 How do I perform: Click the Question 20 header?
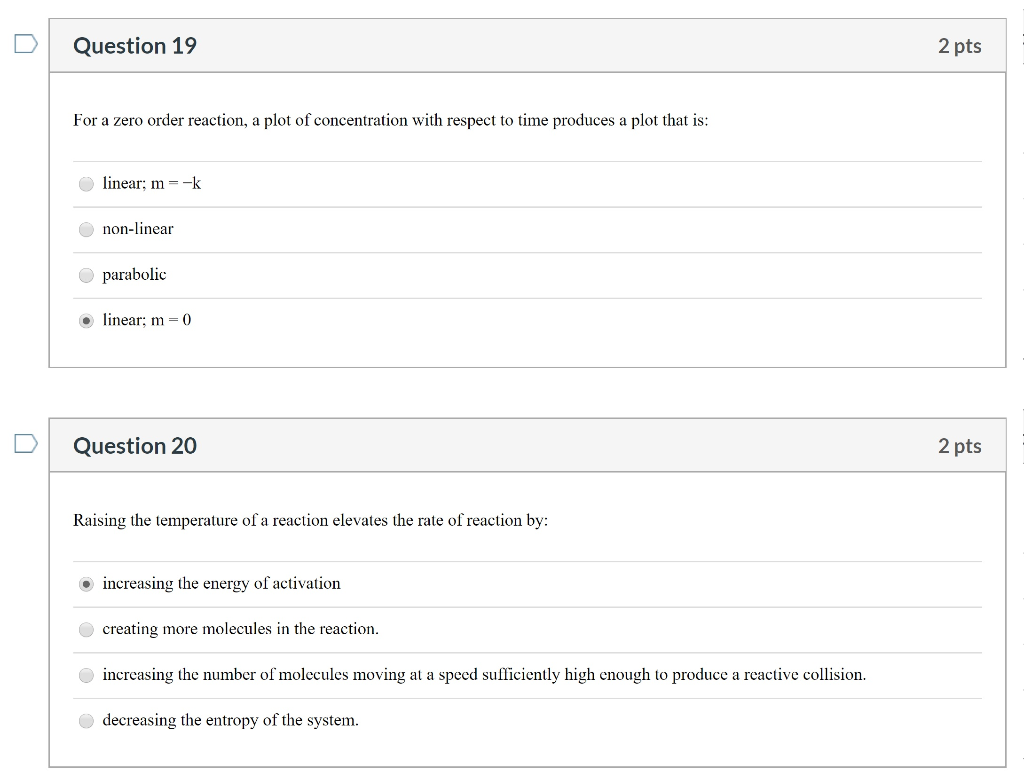[134, 446]
